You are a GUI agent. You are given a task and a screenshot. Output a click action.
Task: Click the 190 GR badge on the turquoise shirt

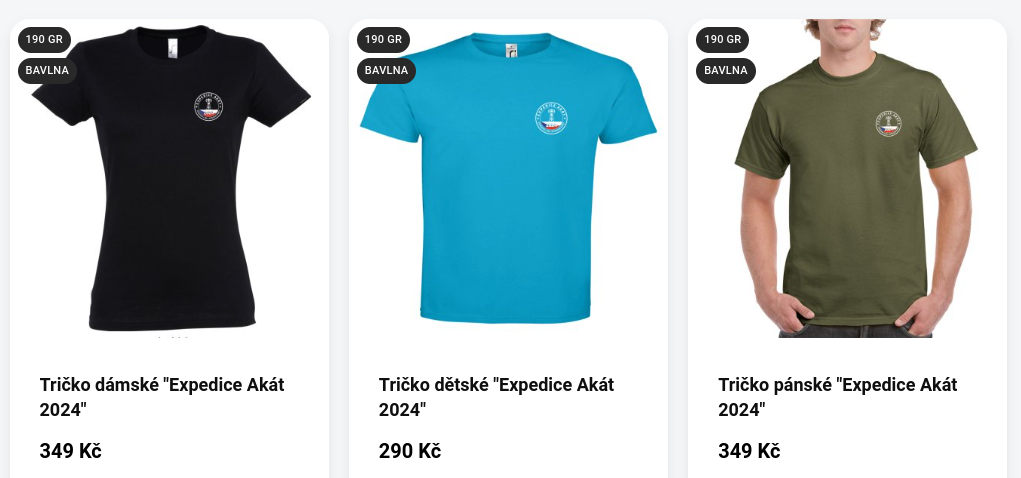(384, 40)
